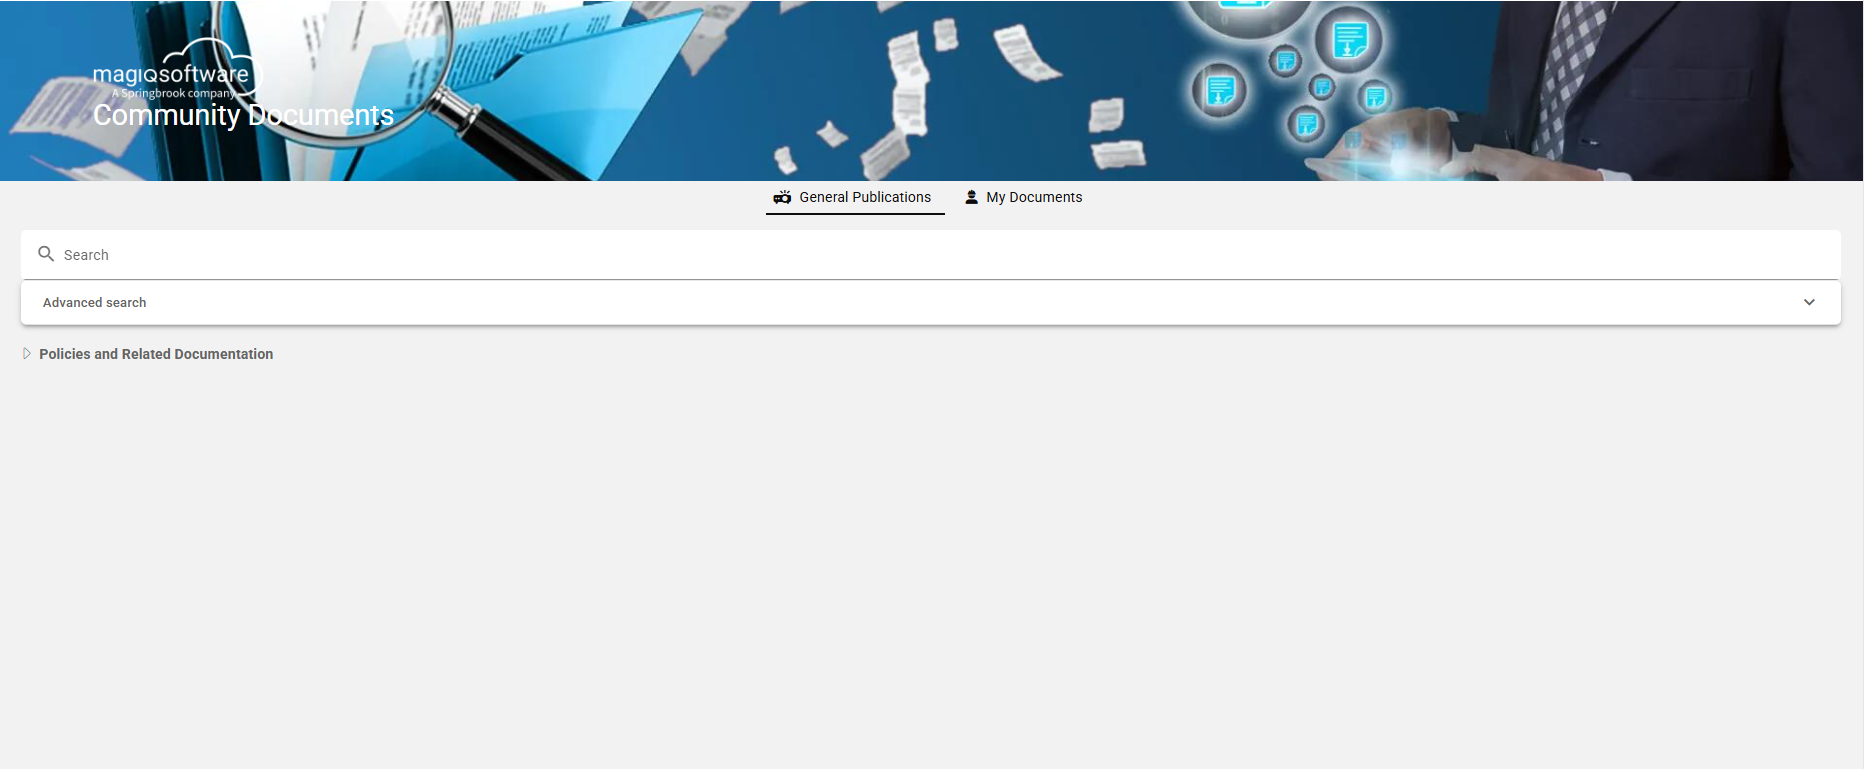Open the Advanced search panel header
The image size is (1864, 769).
(931, 302)
